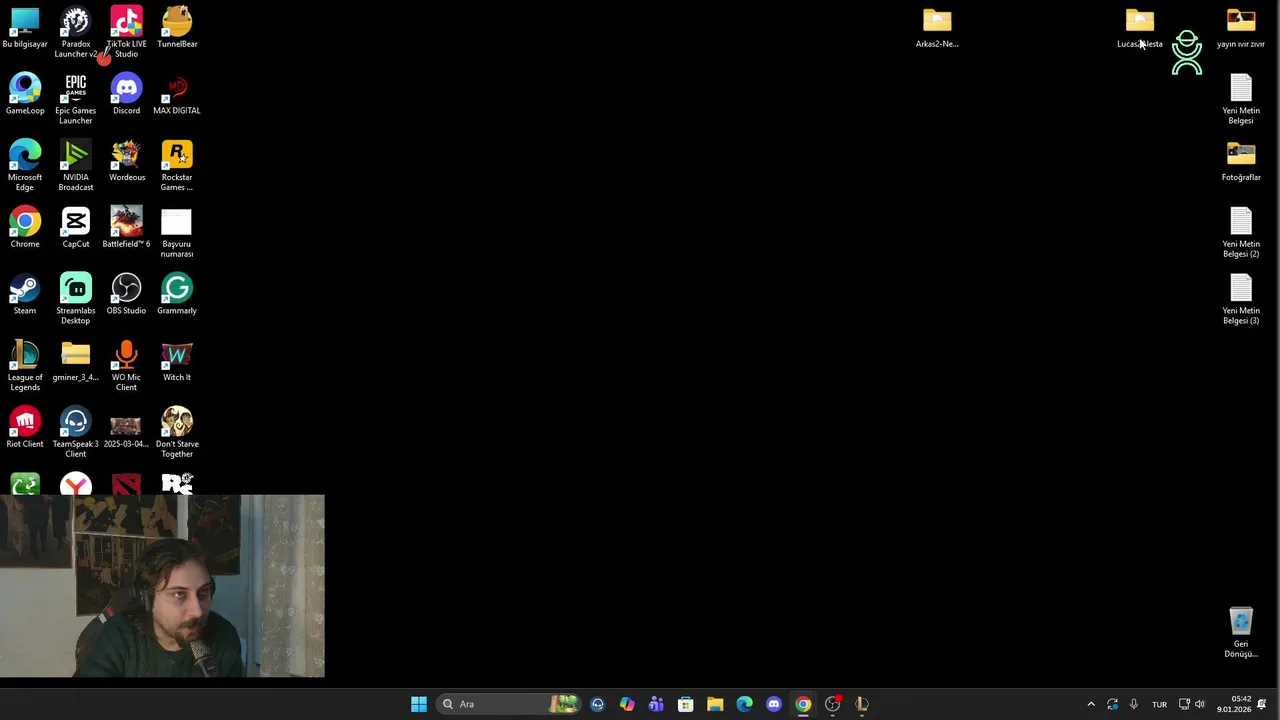Select Battlefield 6 desktop shortcut
1280x720 pixels.
126,227
